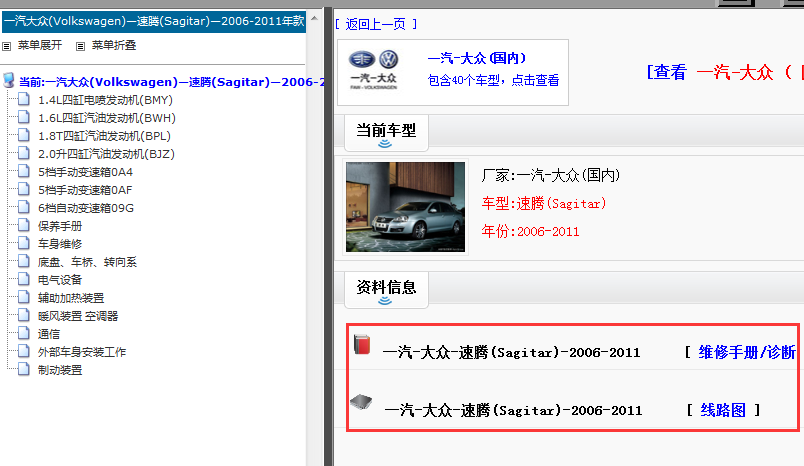Click the 查看 一汽-大众 heading link
This screenshot has width=804, height=466.
tap(725, 72)
